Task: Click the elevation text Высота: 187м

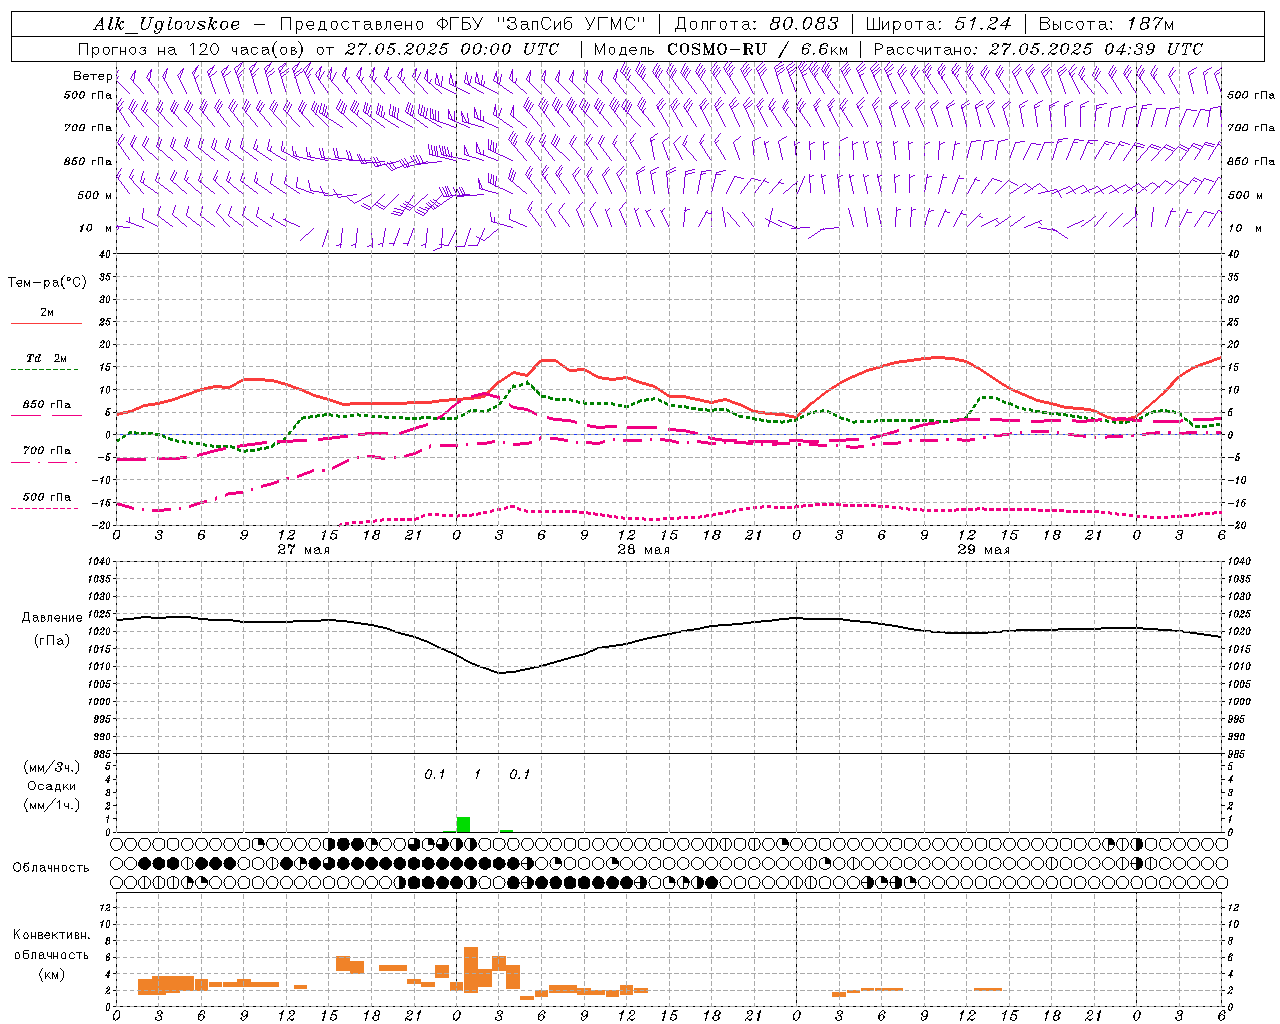Action: pyautogui.click(x=1106, y=25)
